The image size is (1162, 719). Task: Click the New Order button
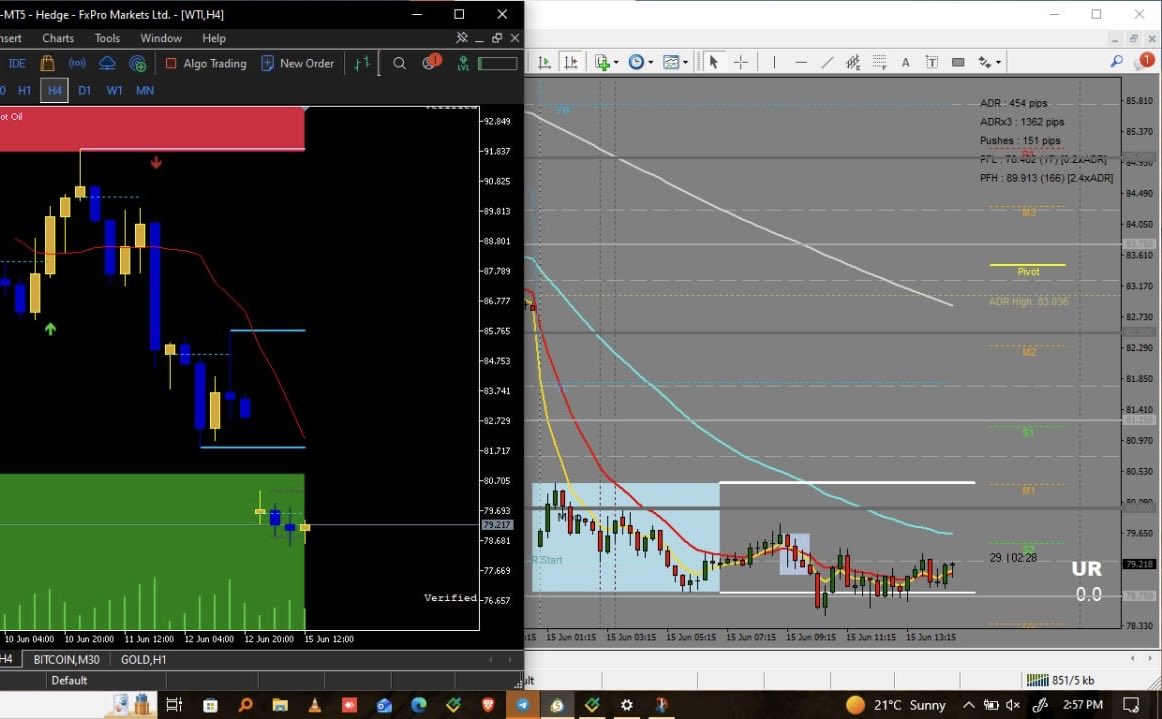(297, 64)
